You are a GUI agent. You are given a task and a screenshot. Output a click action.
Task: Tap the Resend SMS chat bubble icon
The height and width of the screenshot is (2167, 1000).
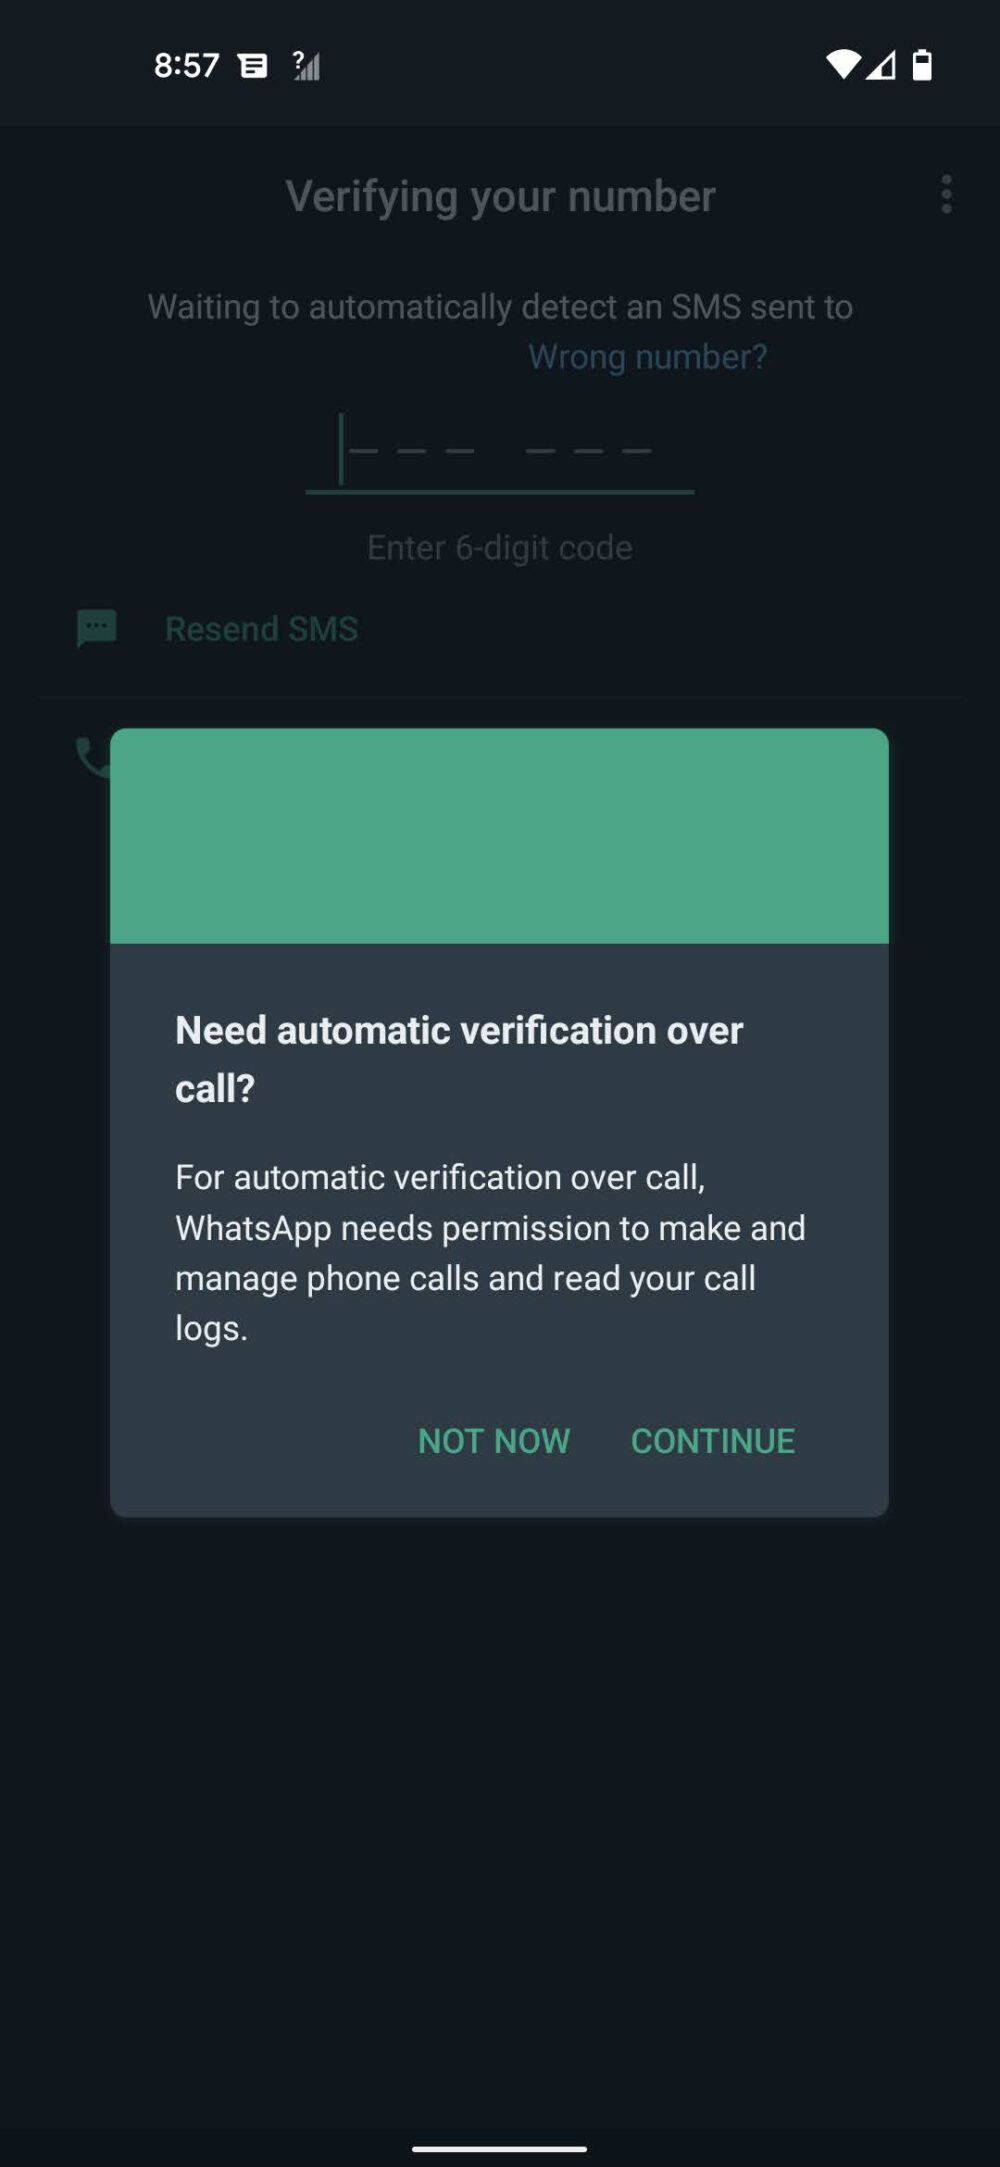click(x=97, y=629)
